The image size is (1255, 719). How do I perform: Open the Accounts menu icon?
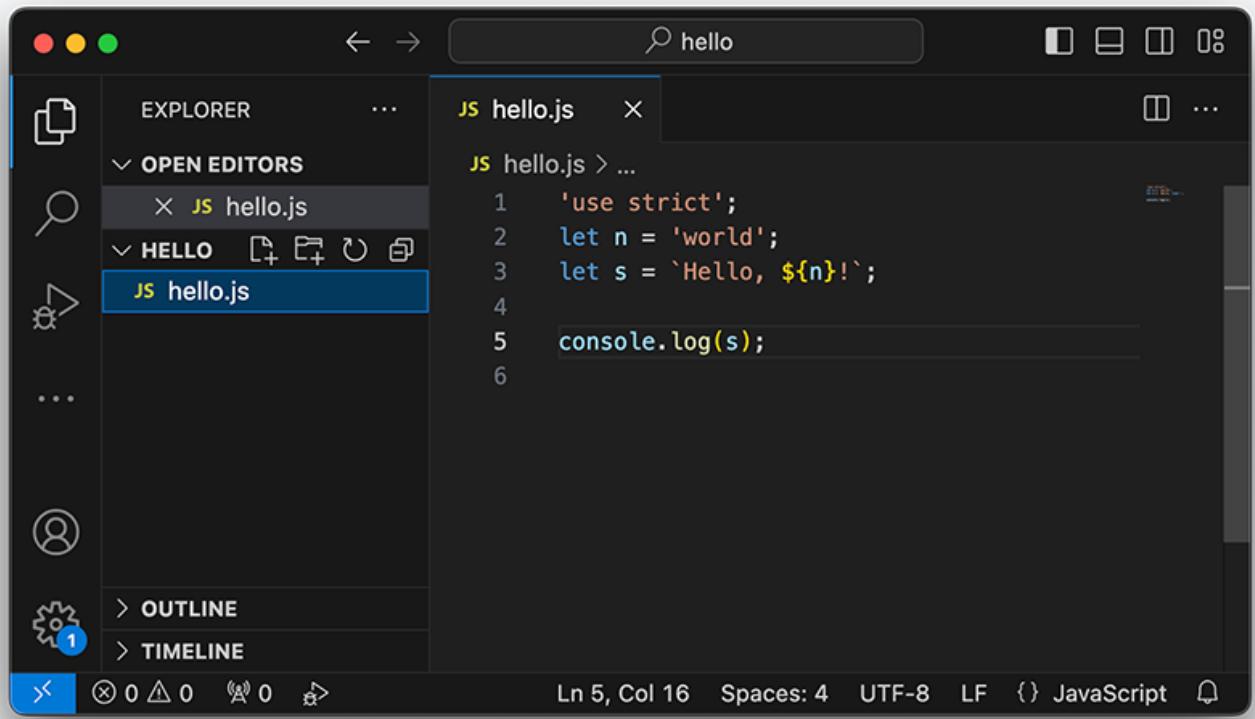click(56, 533)
